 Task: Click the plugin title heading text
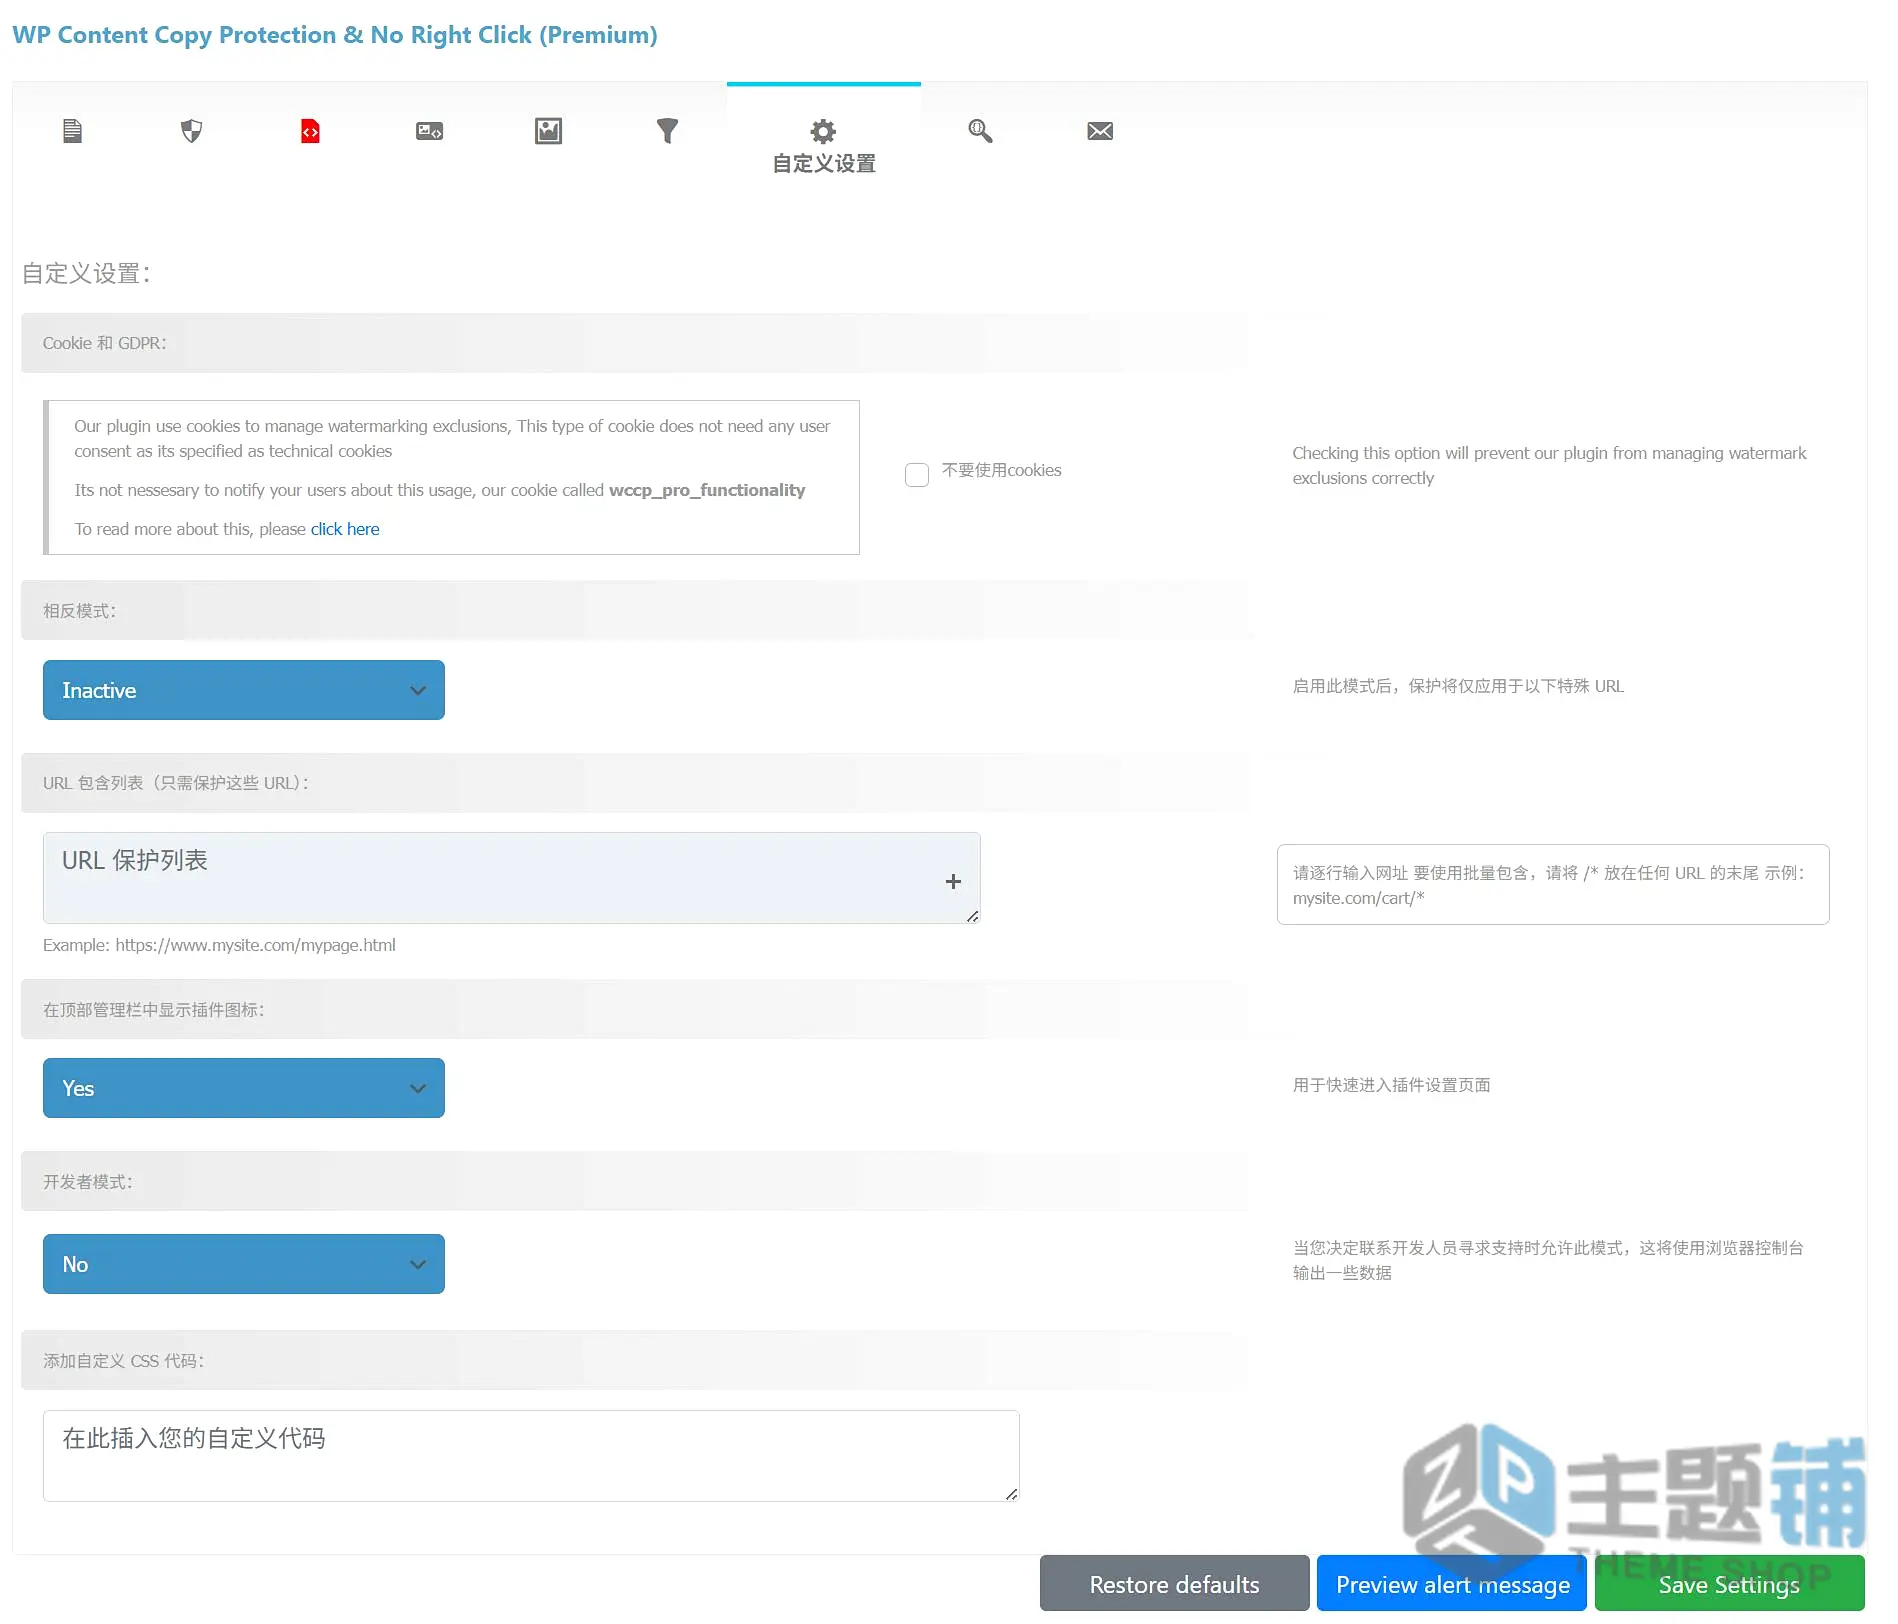[335, 35]
